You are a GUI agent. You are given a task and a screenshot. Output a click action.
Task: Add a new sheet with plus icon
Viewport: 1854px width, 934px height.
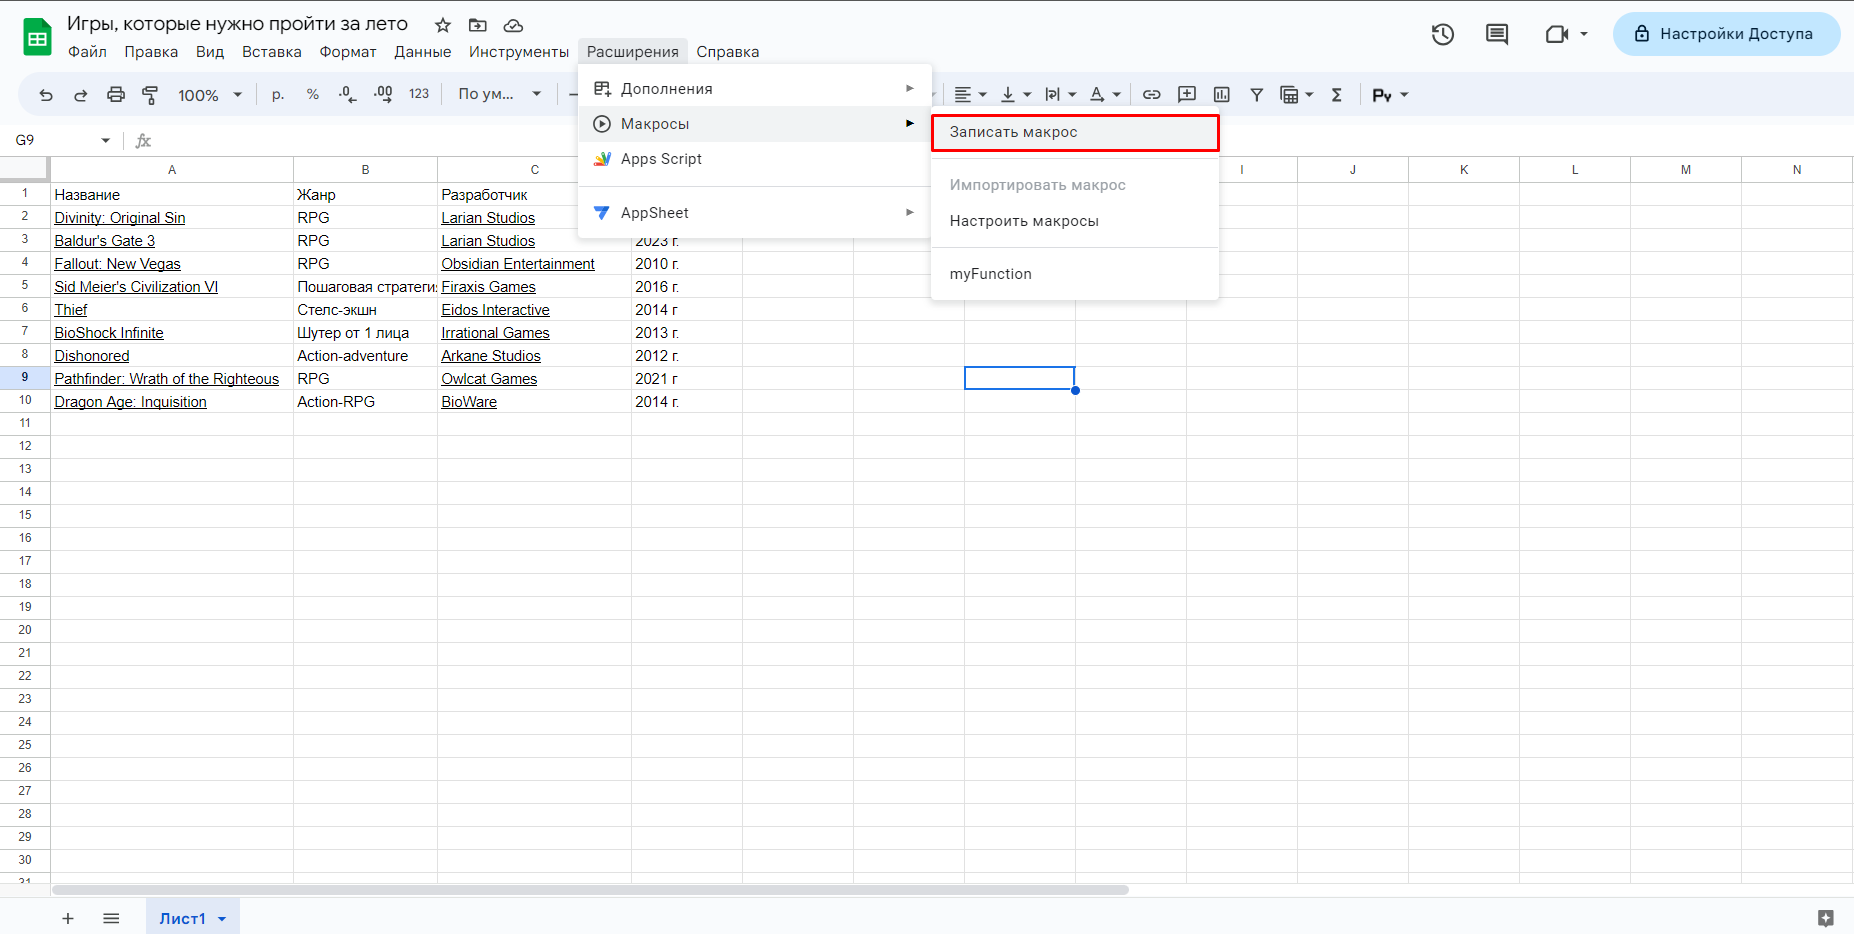point(68,918)
